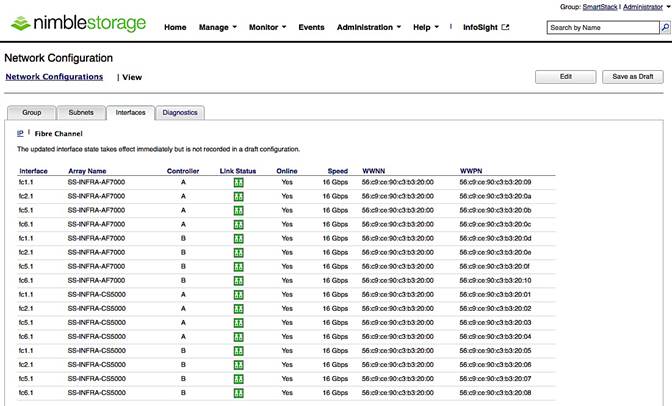Click the WWNN column header
Viewport: 672px width, 406px height.
click(374, 171)
